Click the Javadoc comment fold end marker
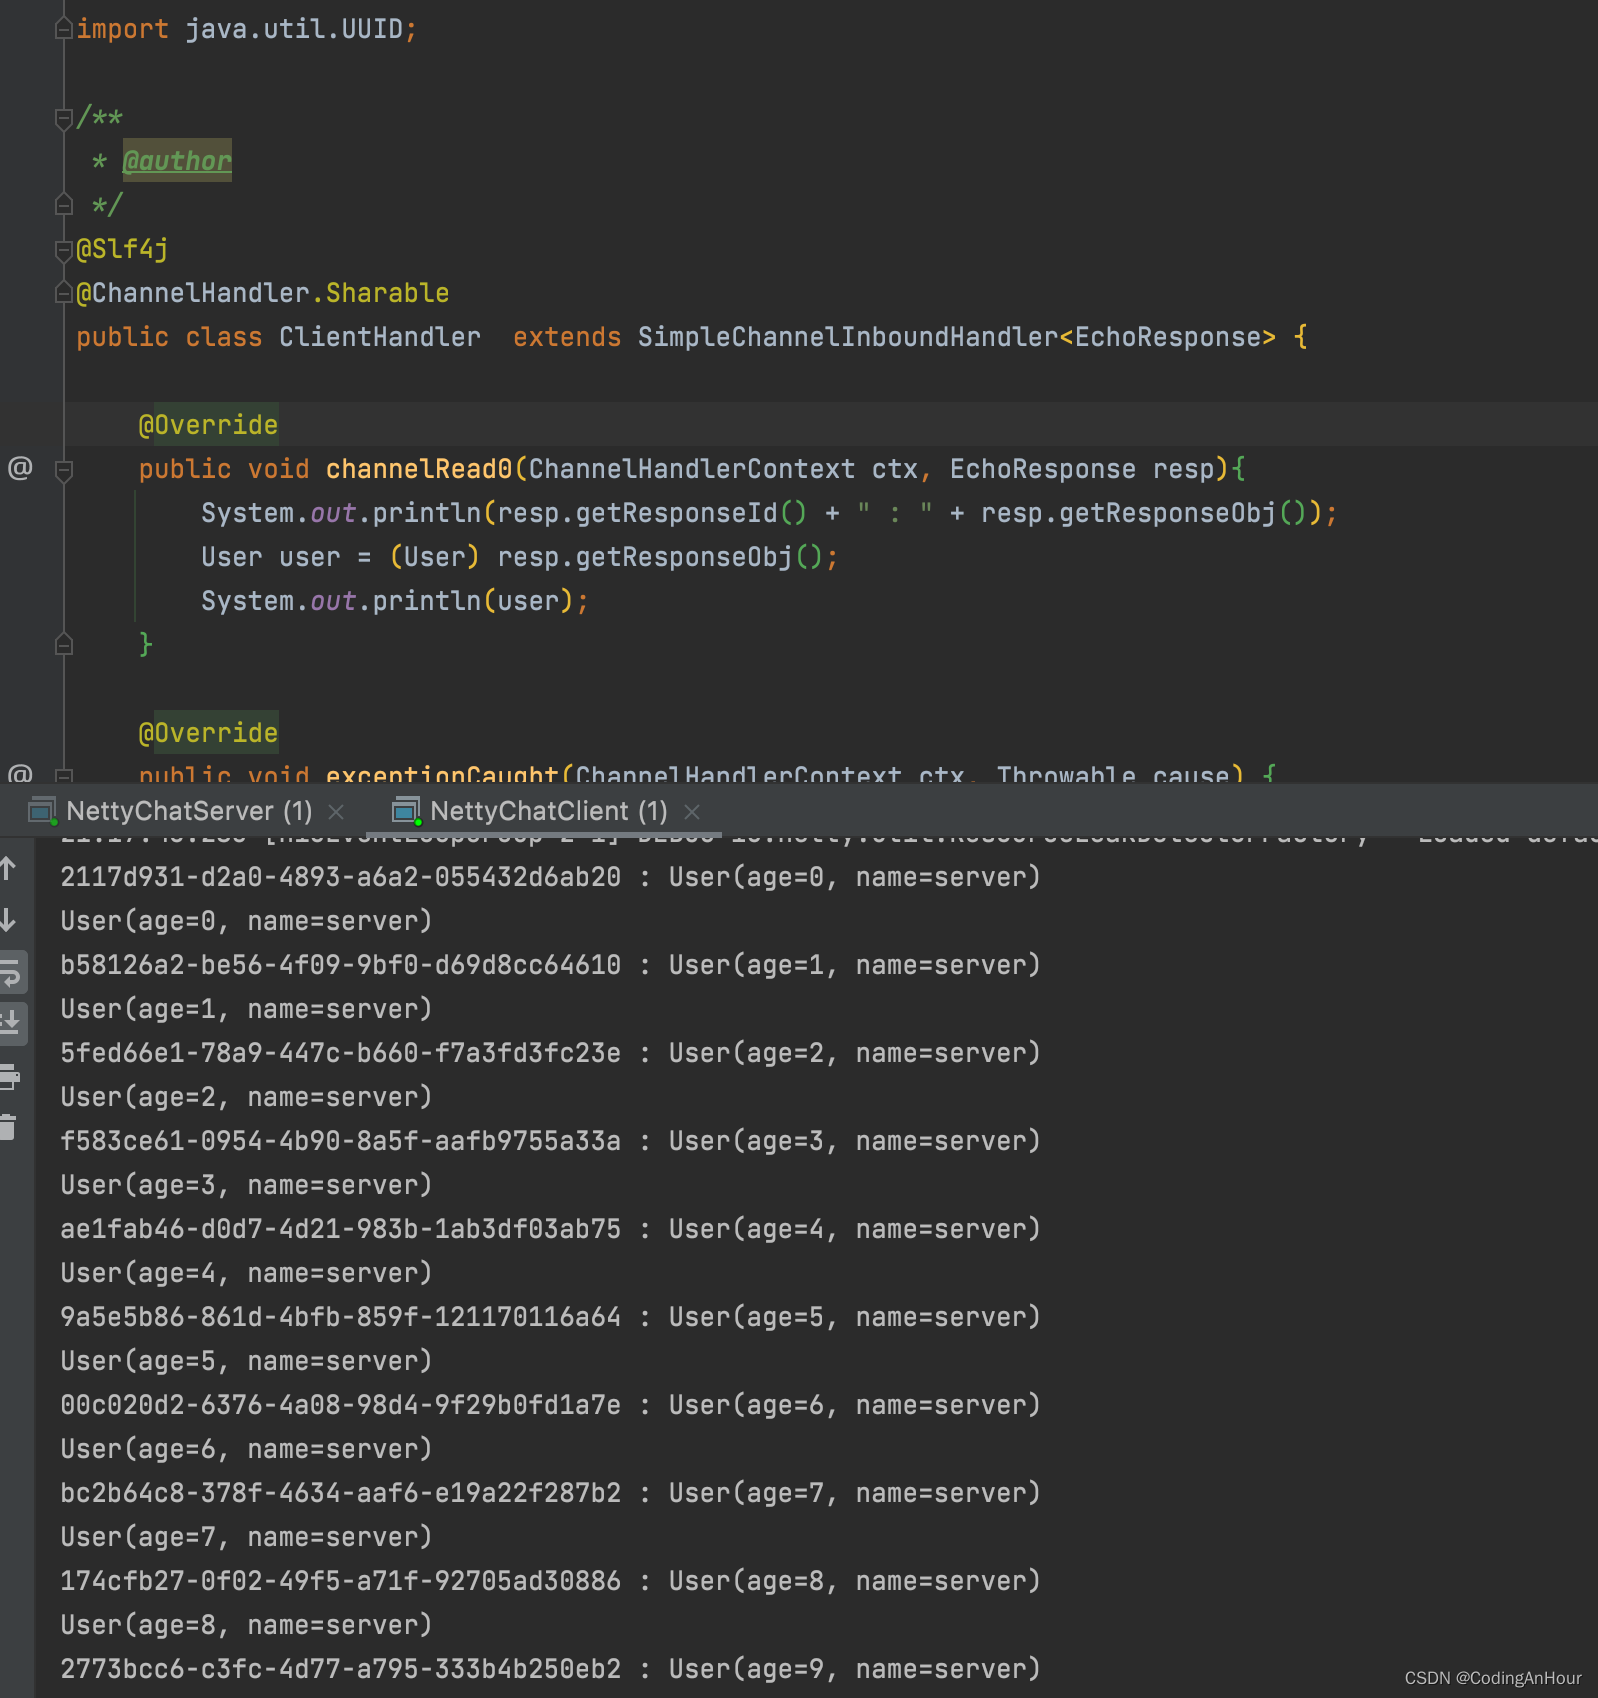The height and width of the screenshot is (1698, 1598). click(64, 205)
